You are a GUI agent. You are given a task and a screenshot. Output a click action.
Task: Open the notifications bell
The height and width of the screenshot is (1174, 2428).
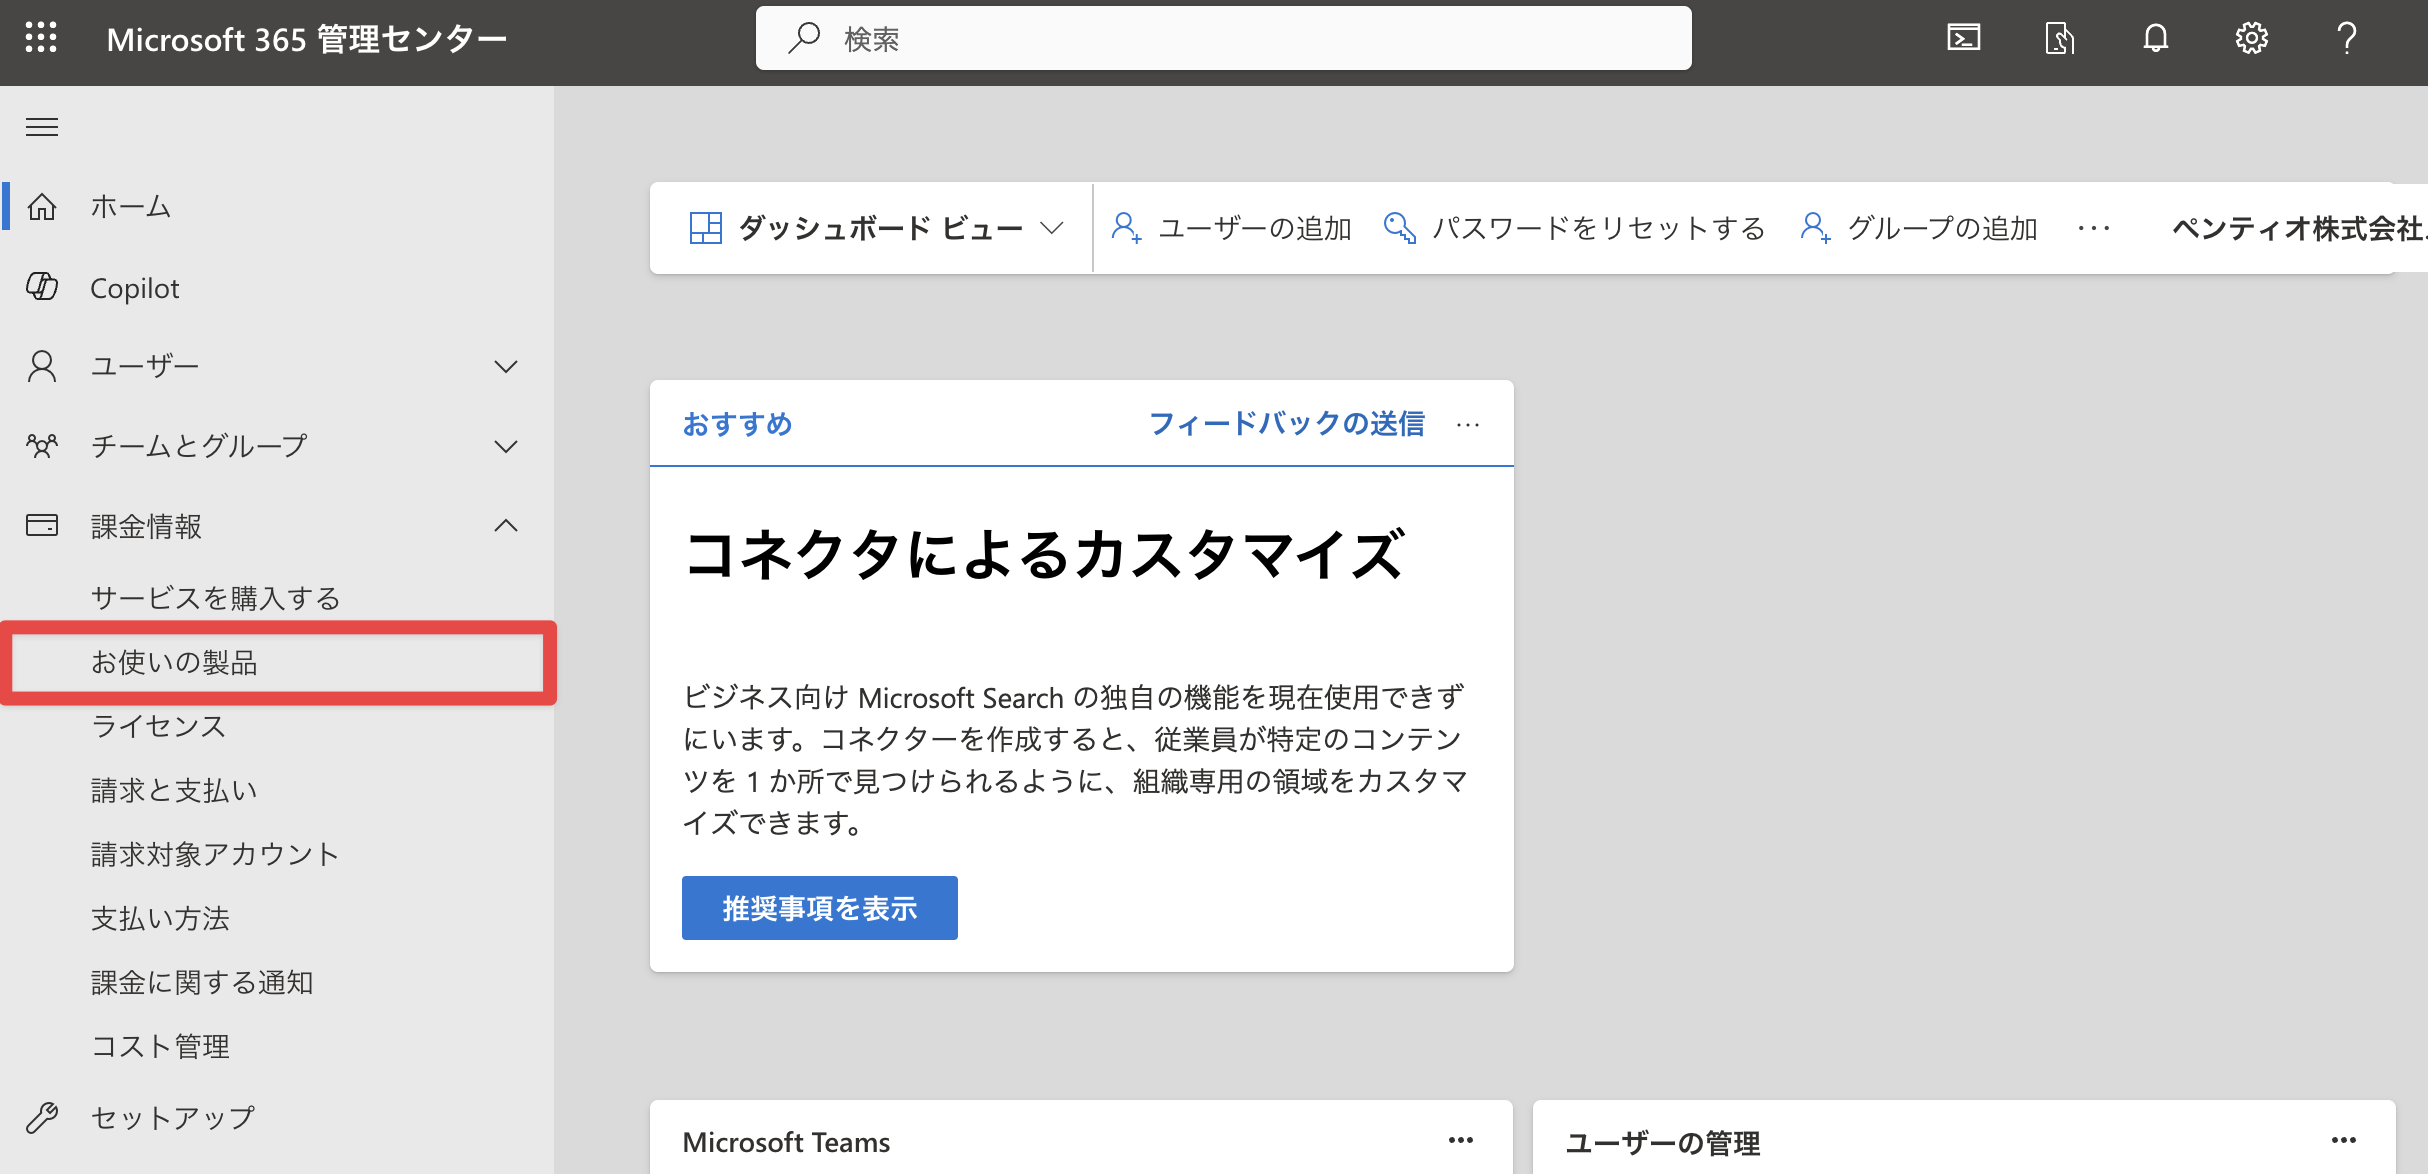click(2156, 38)
